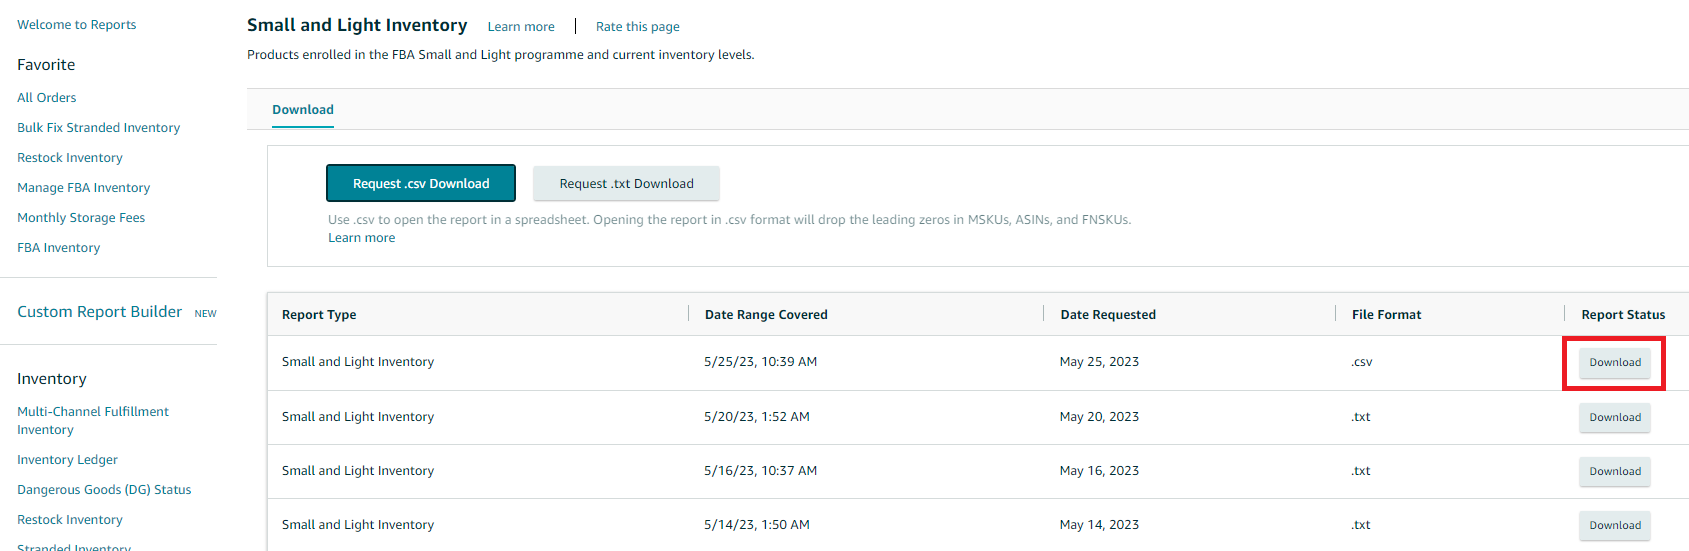The image size is (1689, 551).
Task: Select the Download tab
Action: [303, 109]
